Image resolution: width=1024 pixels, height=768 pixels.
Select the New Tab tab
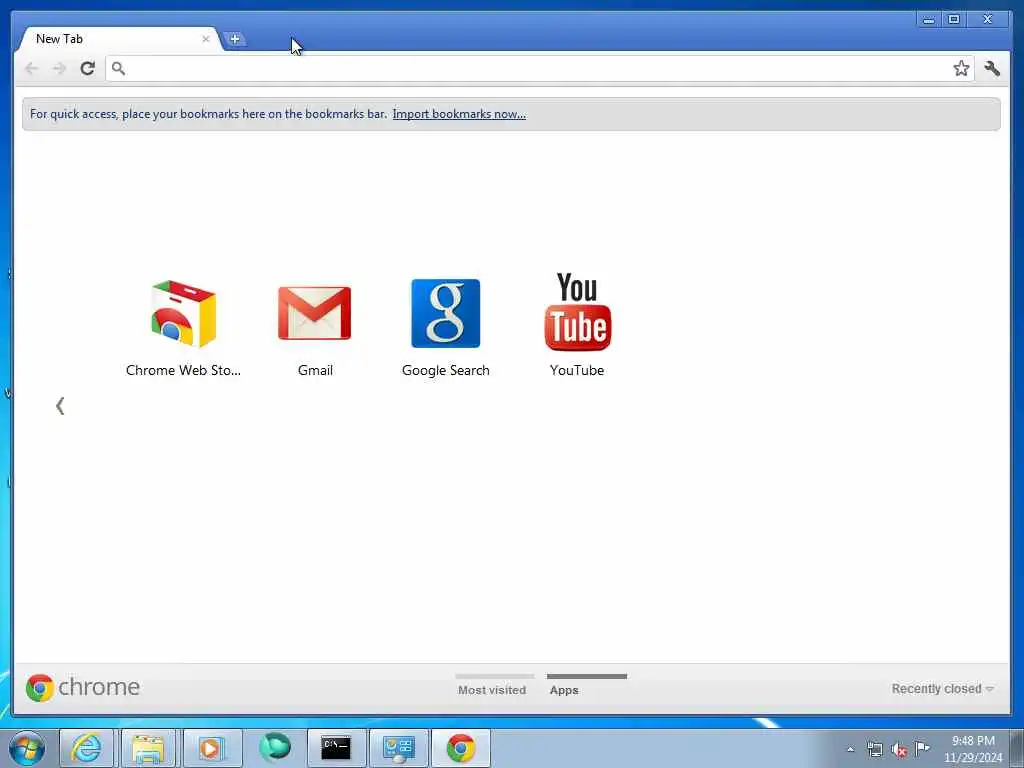coord(118,39)
